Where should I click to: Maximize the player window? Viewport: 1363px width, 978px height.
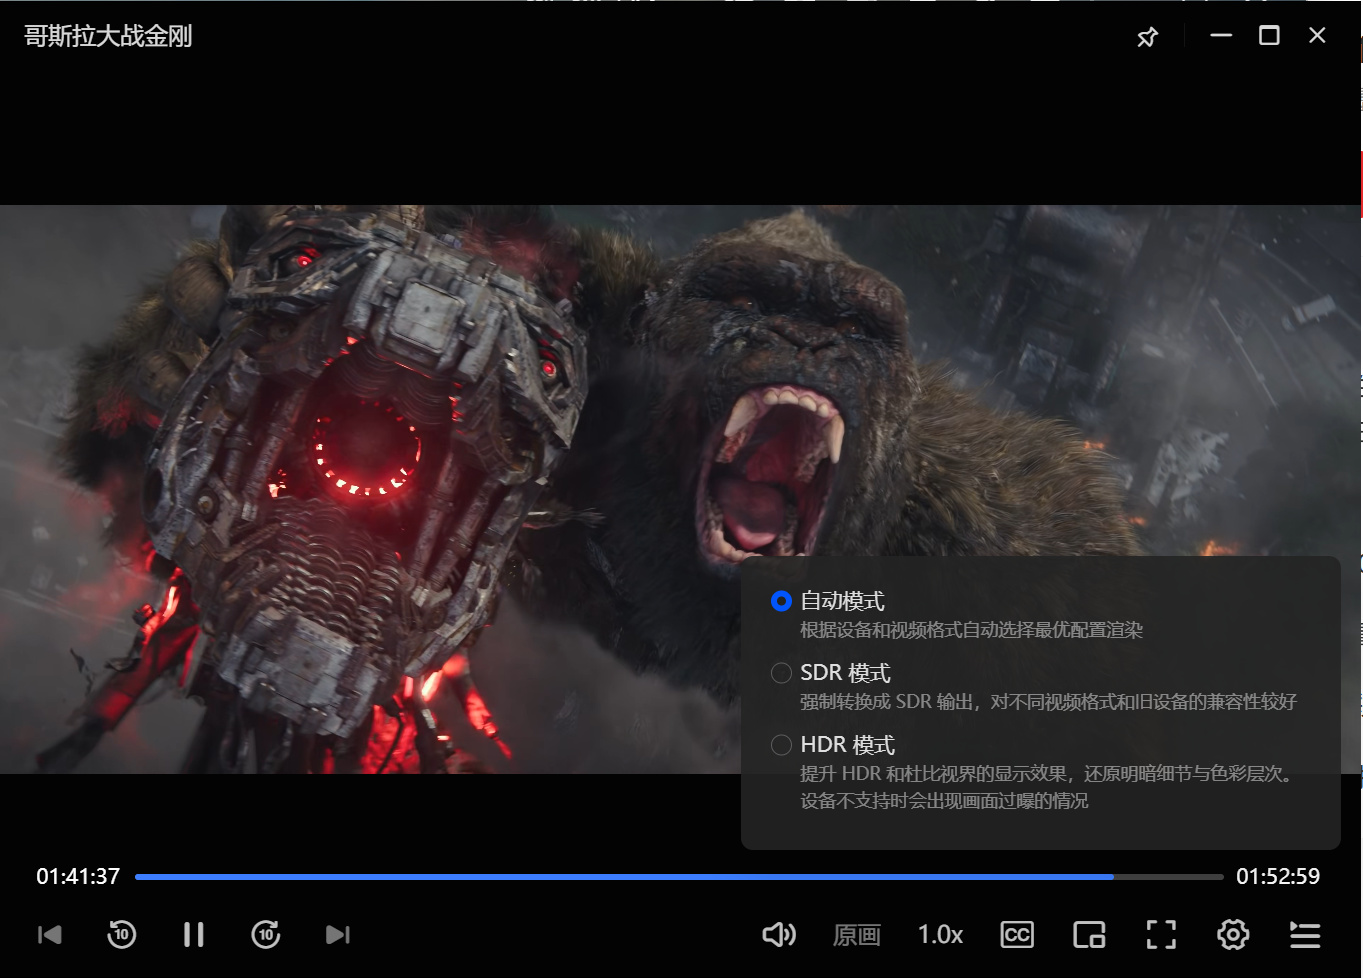coord(1269,36)
